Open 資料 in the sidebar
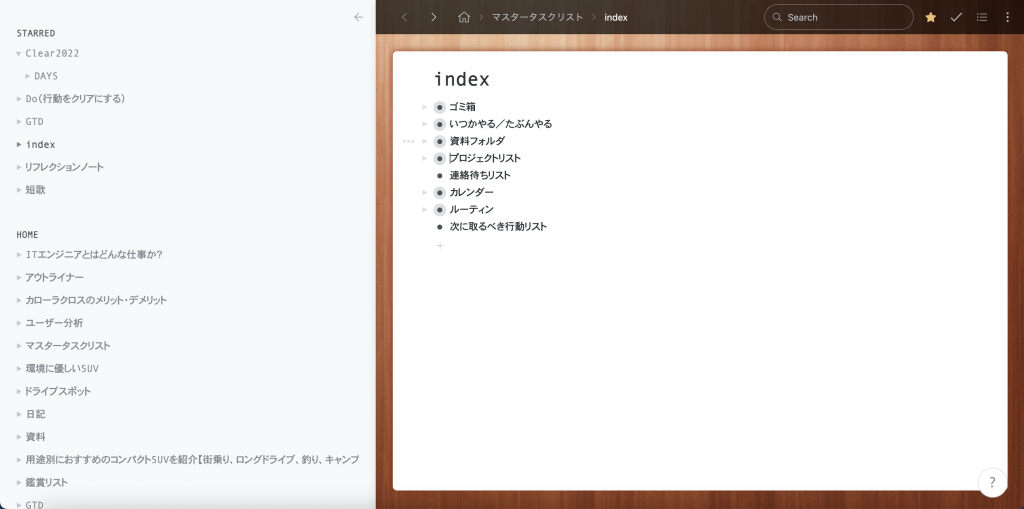Screen dimensions: 1024x509 point(35,437)
